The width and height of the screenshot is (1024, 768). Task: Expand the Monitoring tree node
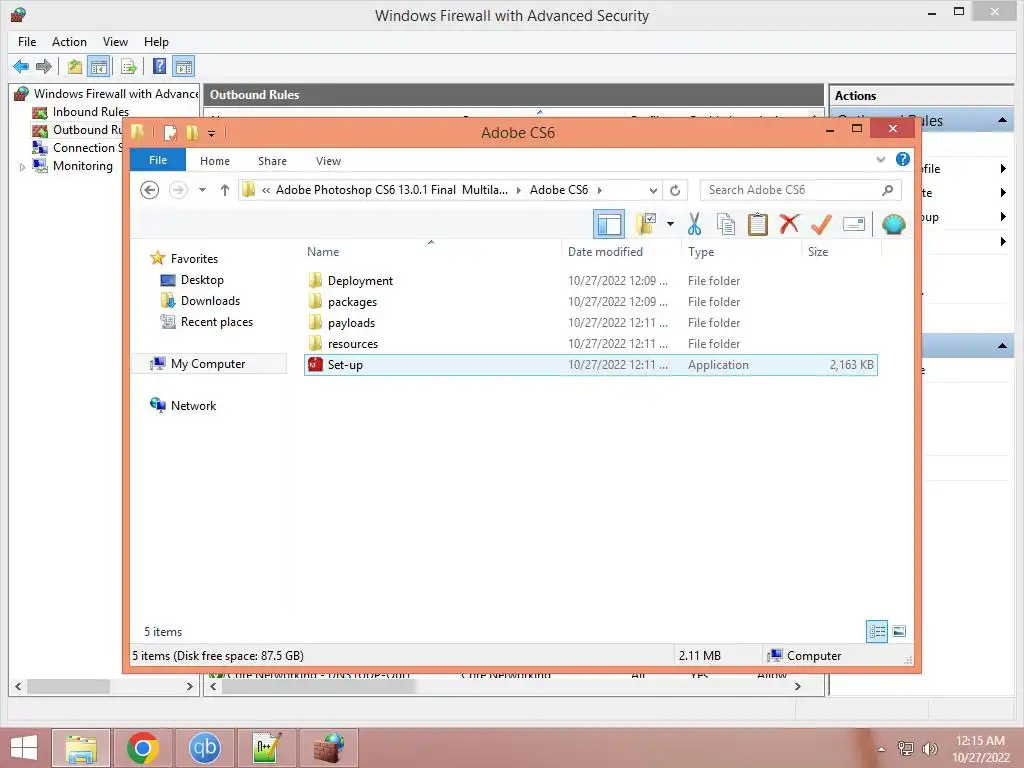(x=22, y=167)
